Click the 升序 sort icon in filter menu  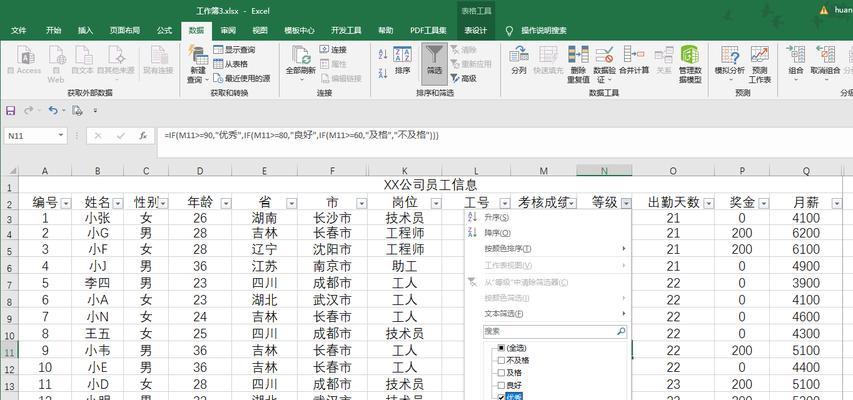point(472,217)
